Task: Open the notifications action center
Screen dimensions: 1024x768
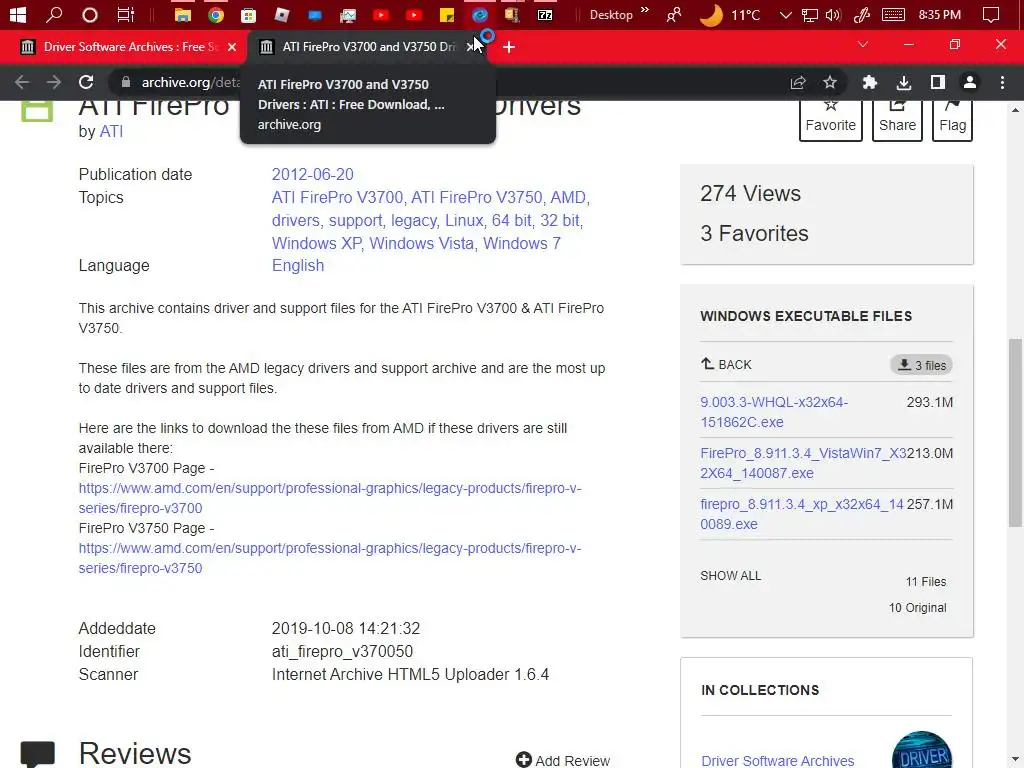Action: (991, 14)
